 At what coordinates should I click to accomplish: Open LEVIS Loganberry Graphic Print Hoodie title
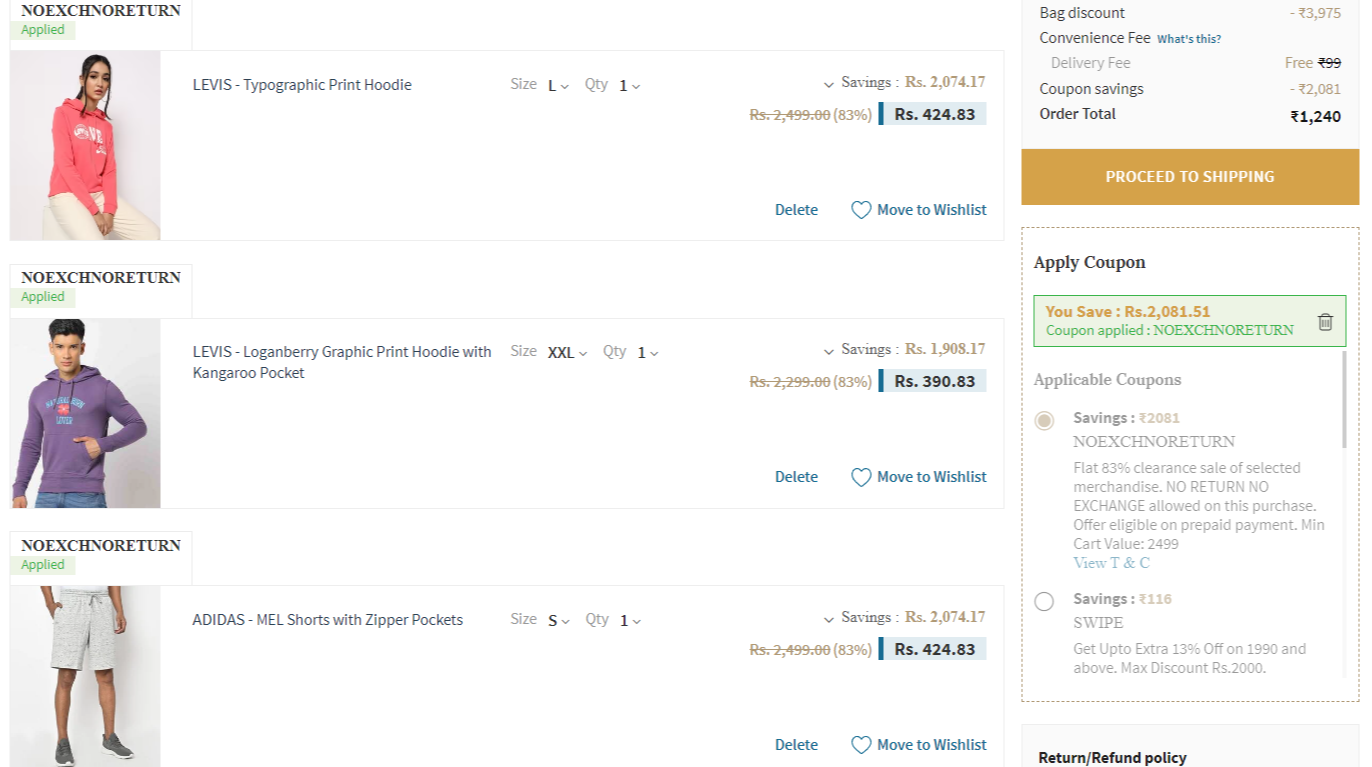pyautogui.click(x=342, y=362)
